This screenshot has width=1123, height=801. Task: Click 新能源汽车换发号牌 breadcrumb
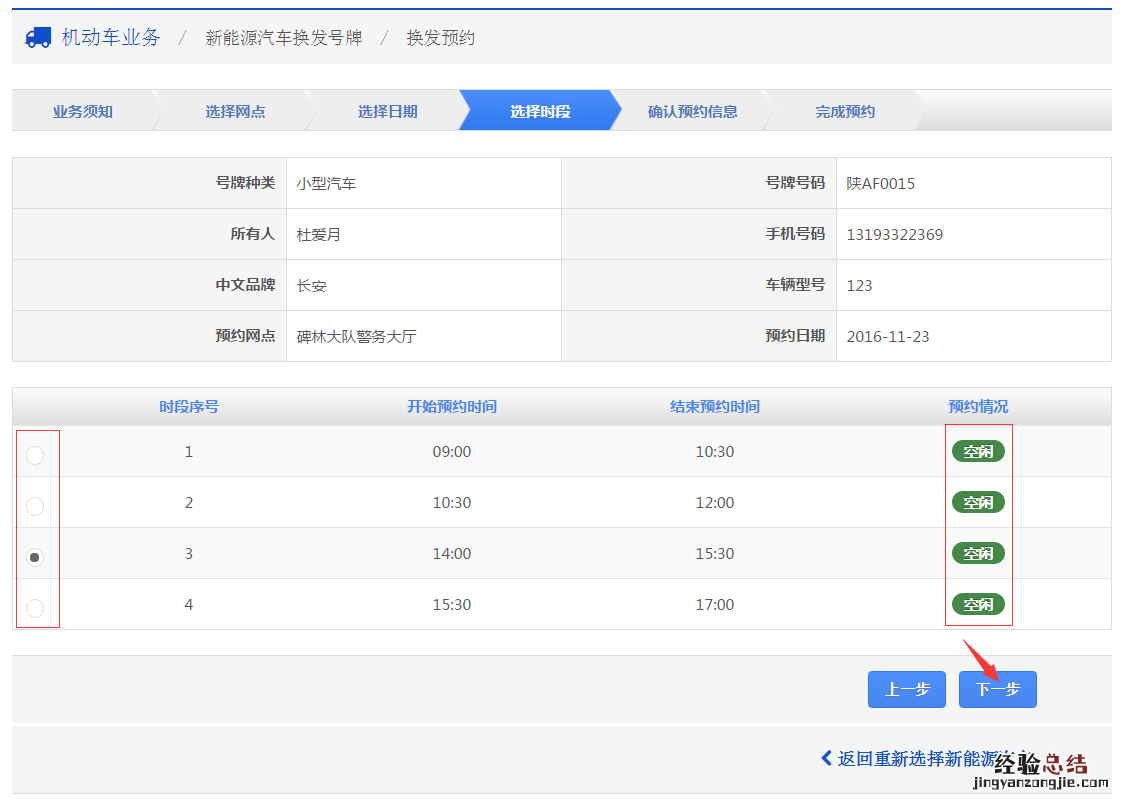283,38
